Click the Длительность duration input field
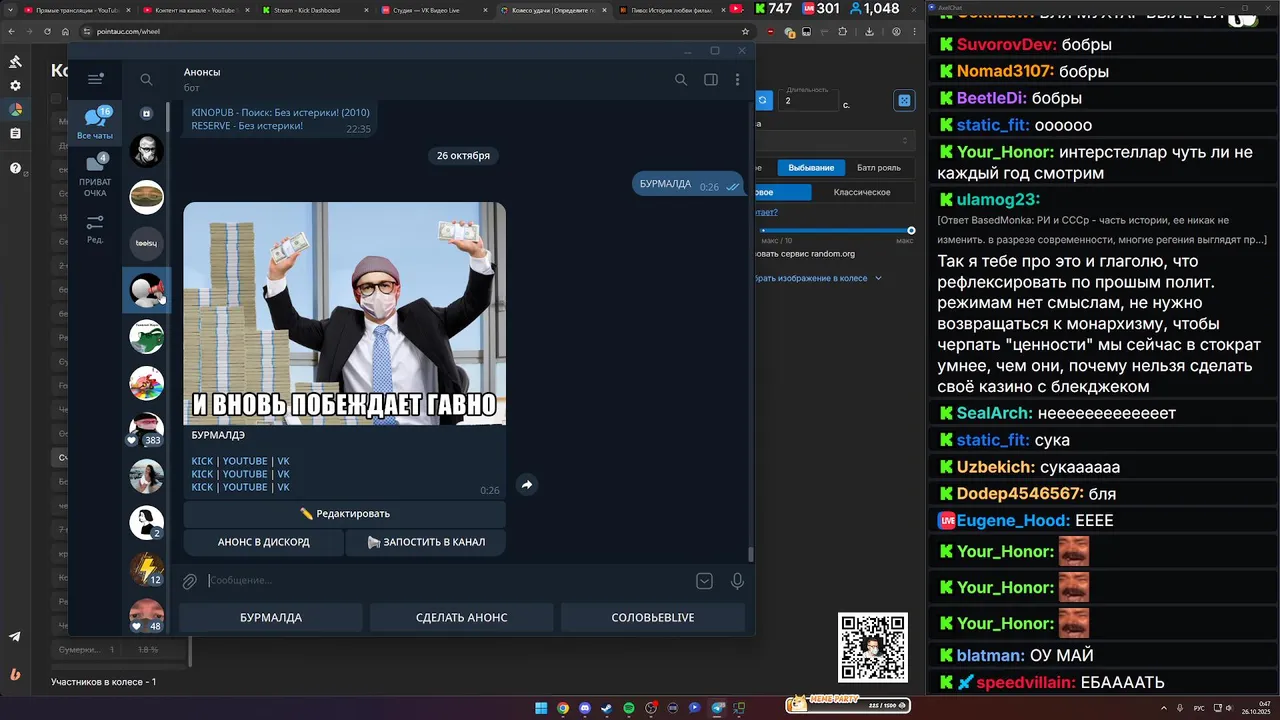 click(809, 101)
